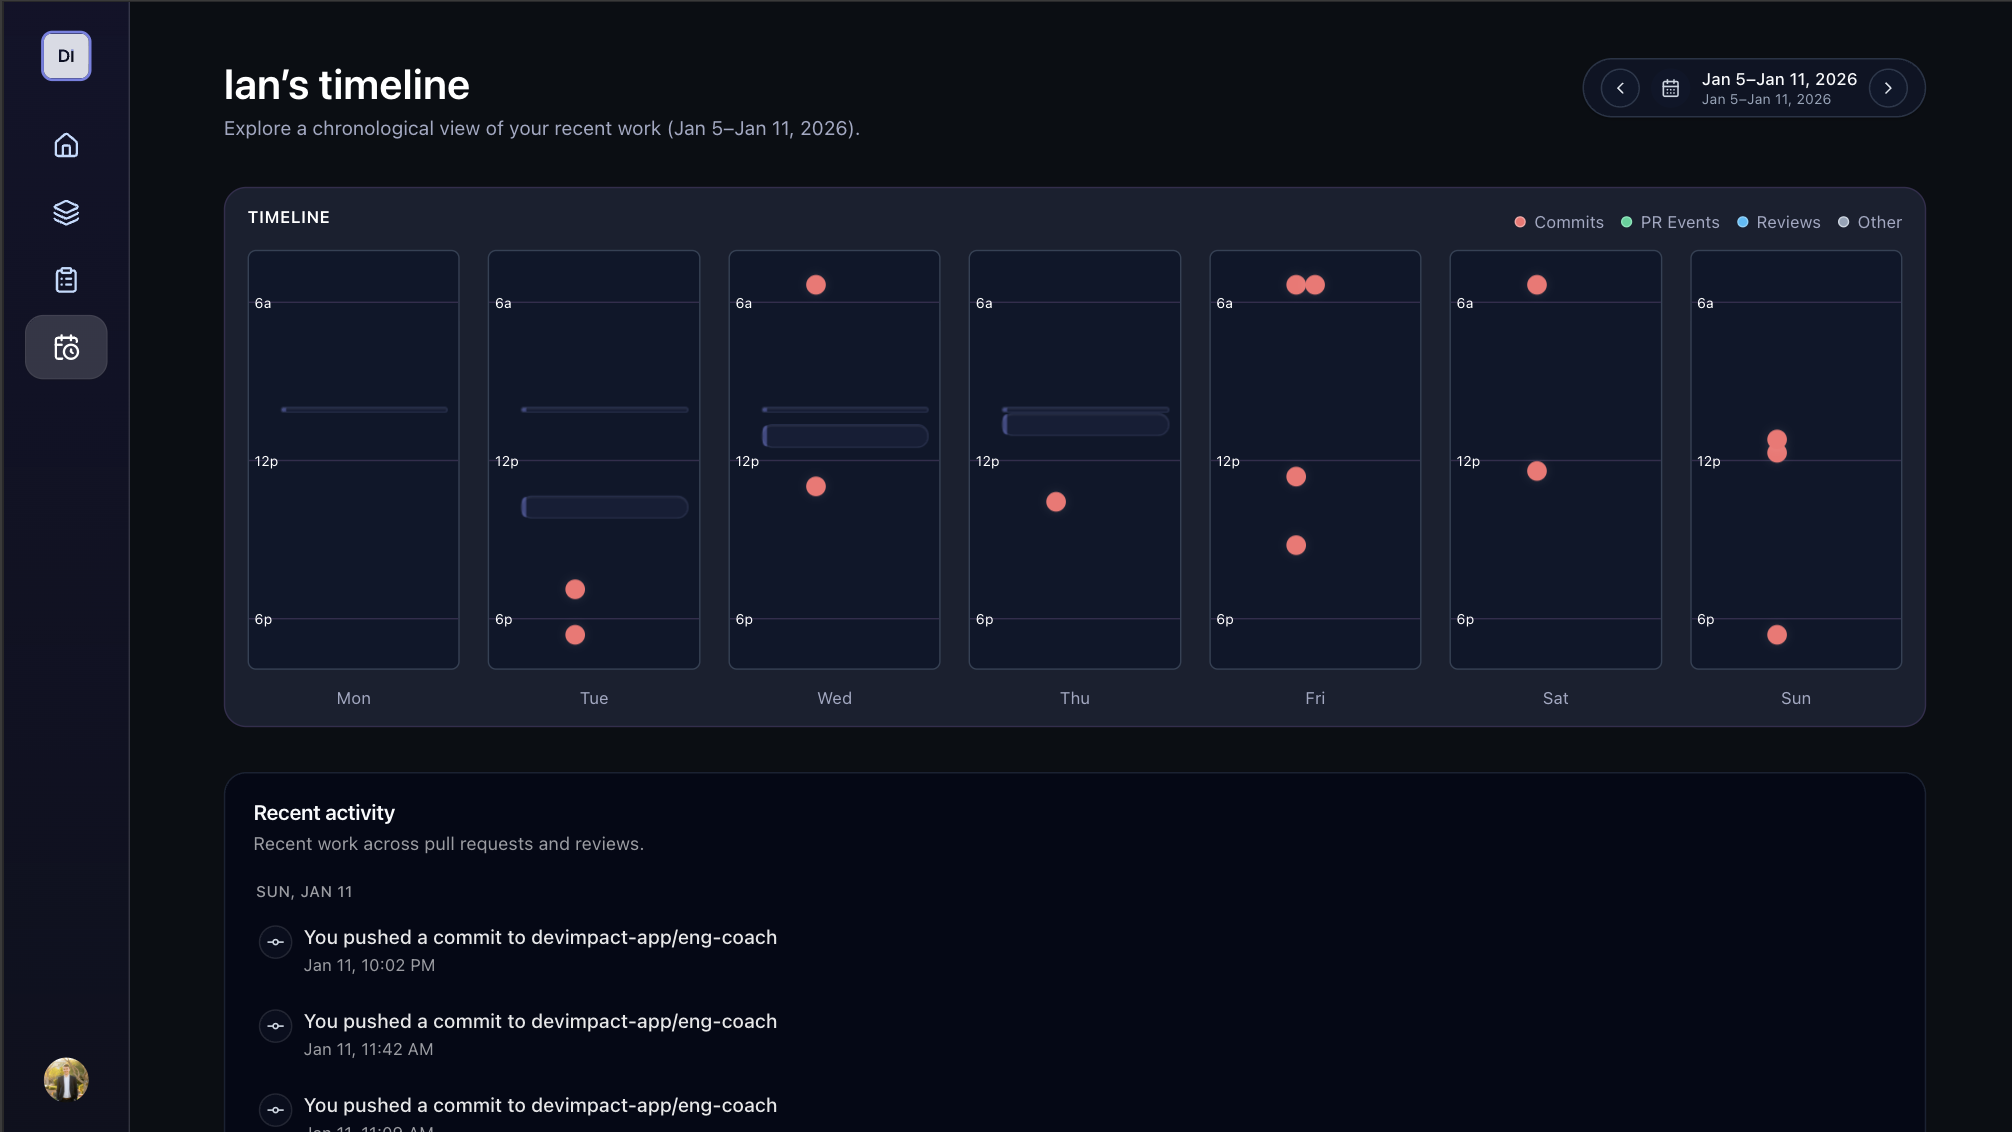Click commit icon beside 11:42 AM activity

coord(275,1026)
